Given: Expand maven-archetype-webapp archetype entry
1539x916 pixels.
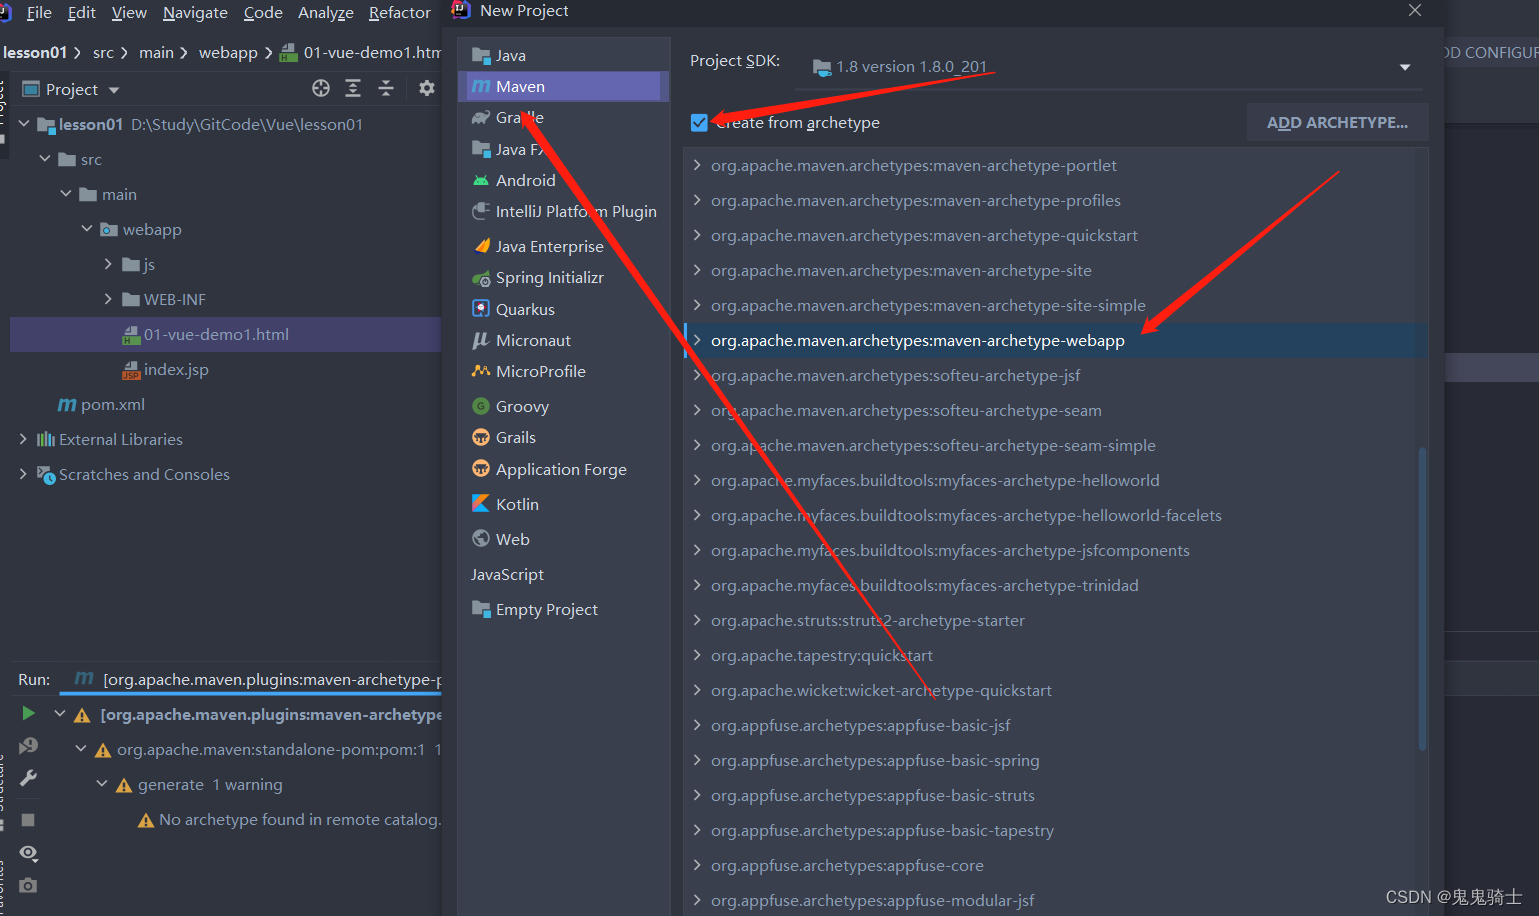Looking at the screenshot, I should 697,340.
